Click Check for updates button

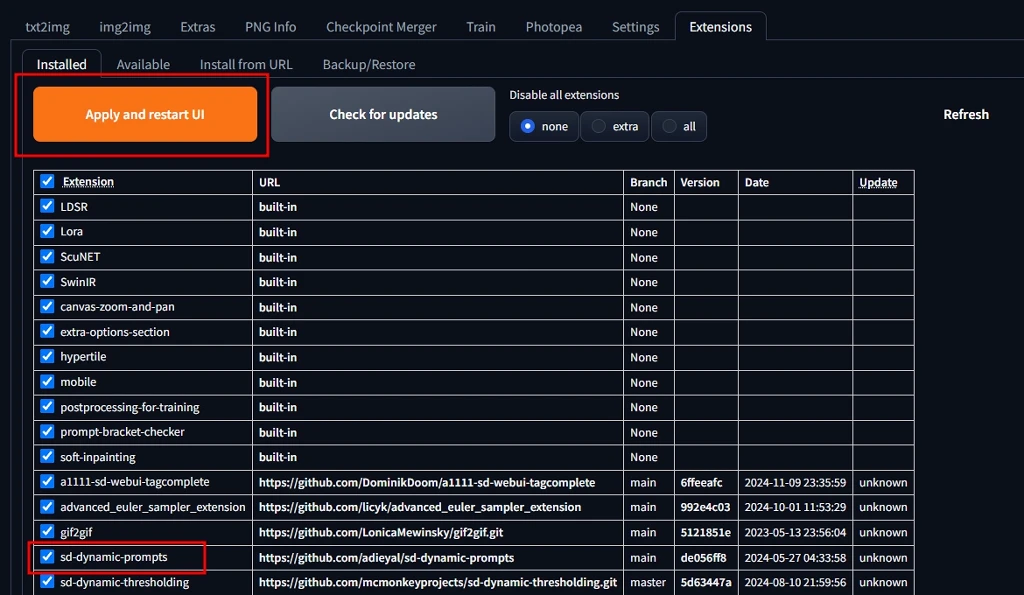coord(383,114)
